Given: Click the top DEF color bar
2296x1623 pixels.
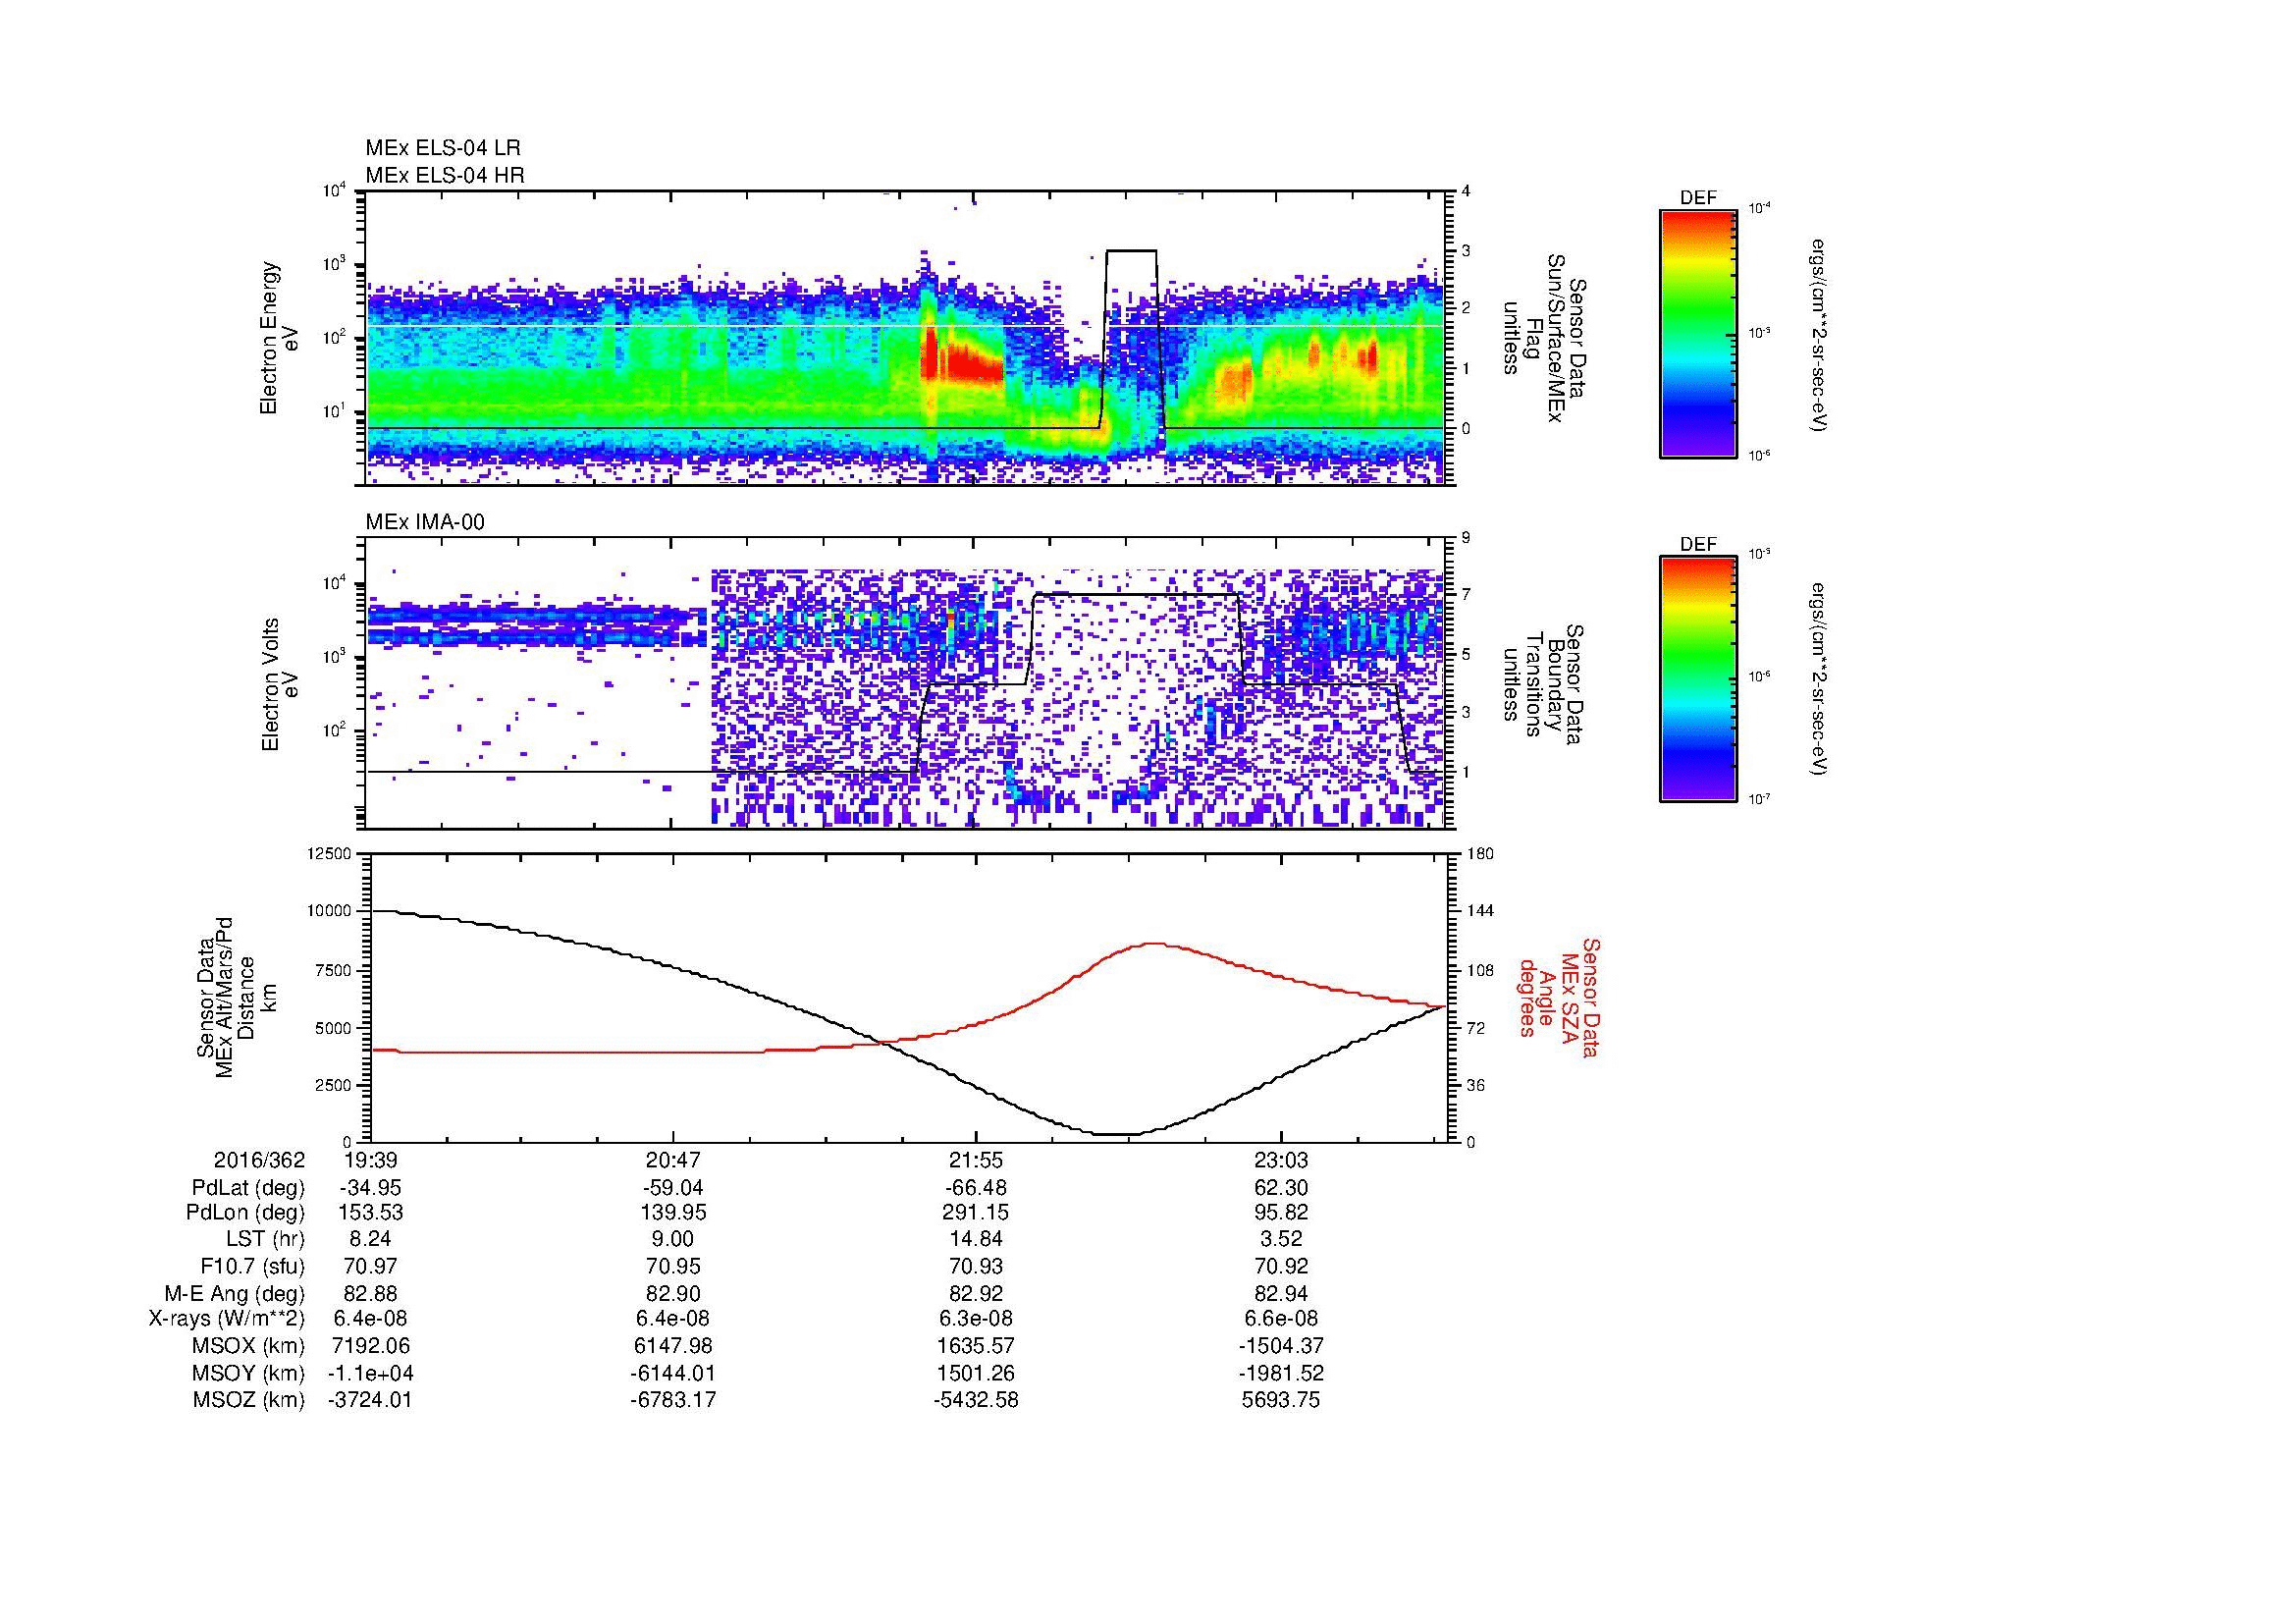Looking at the screenshot, I should coord(1698,333).
